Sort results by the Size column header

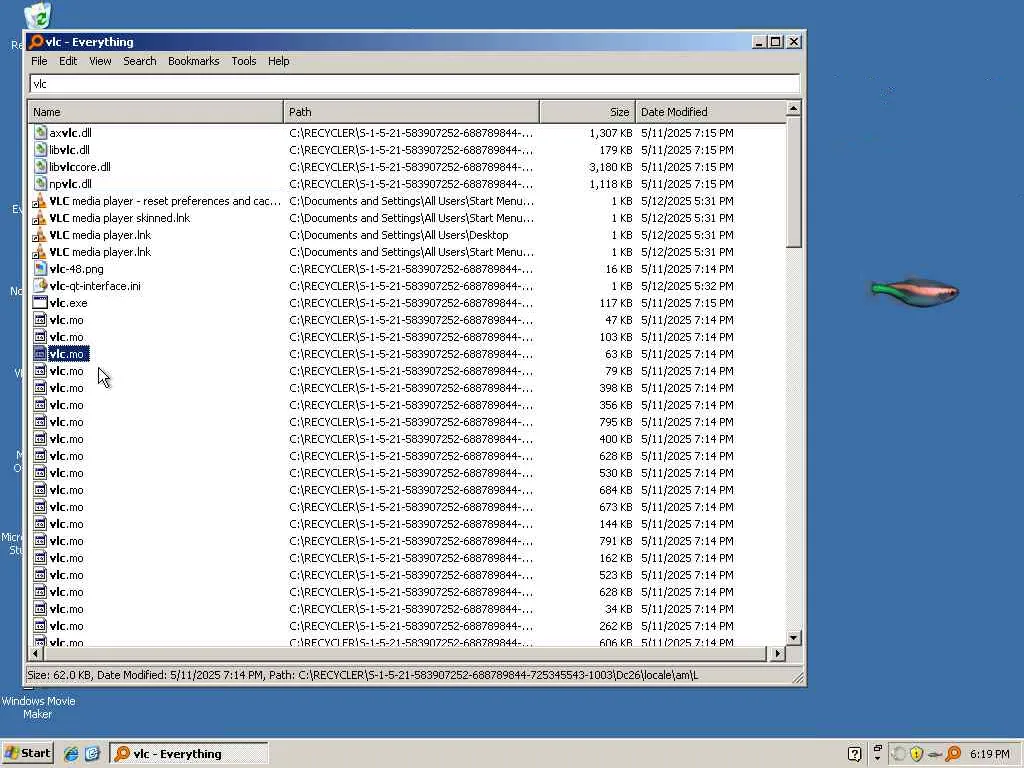point(587,112)
